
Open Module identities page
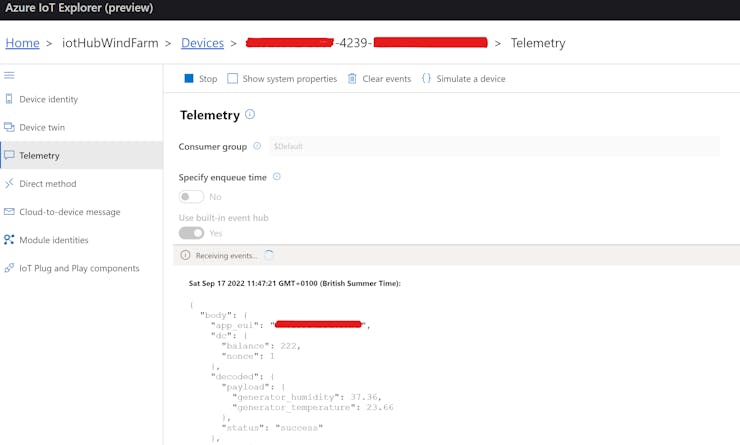tap(82, 240)
